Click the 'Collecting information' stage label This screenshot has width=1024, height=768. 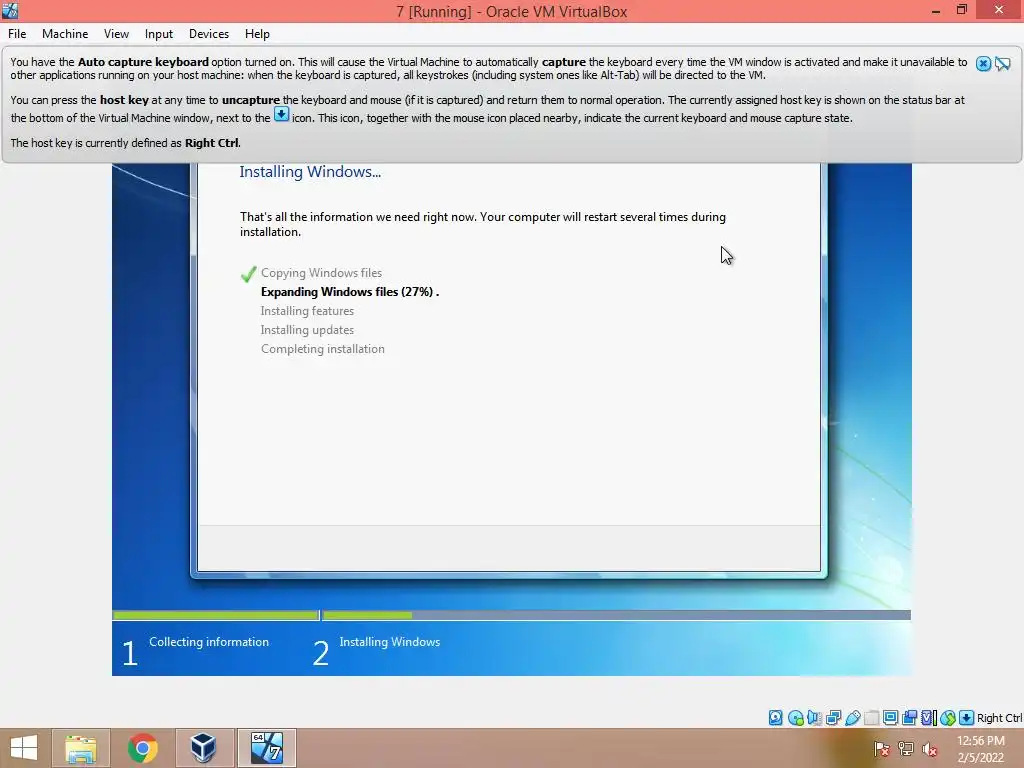pyautogui.click(x=209, y=642)
